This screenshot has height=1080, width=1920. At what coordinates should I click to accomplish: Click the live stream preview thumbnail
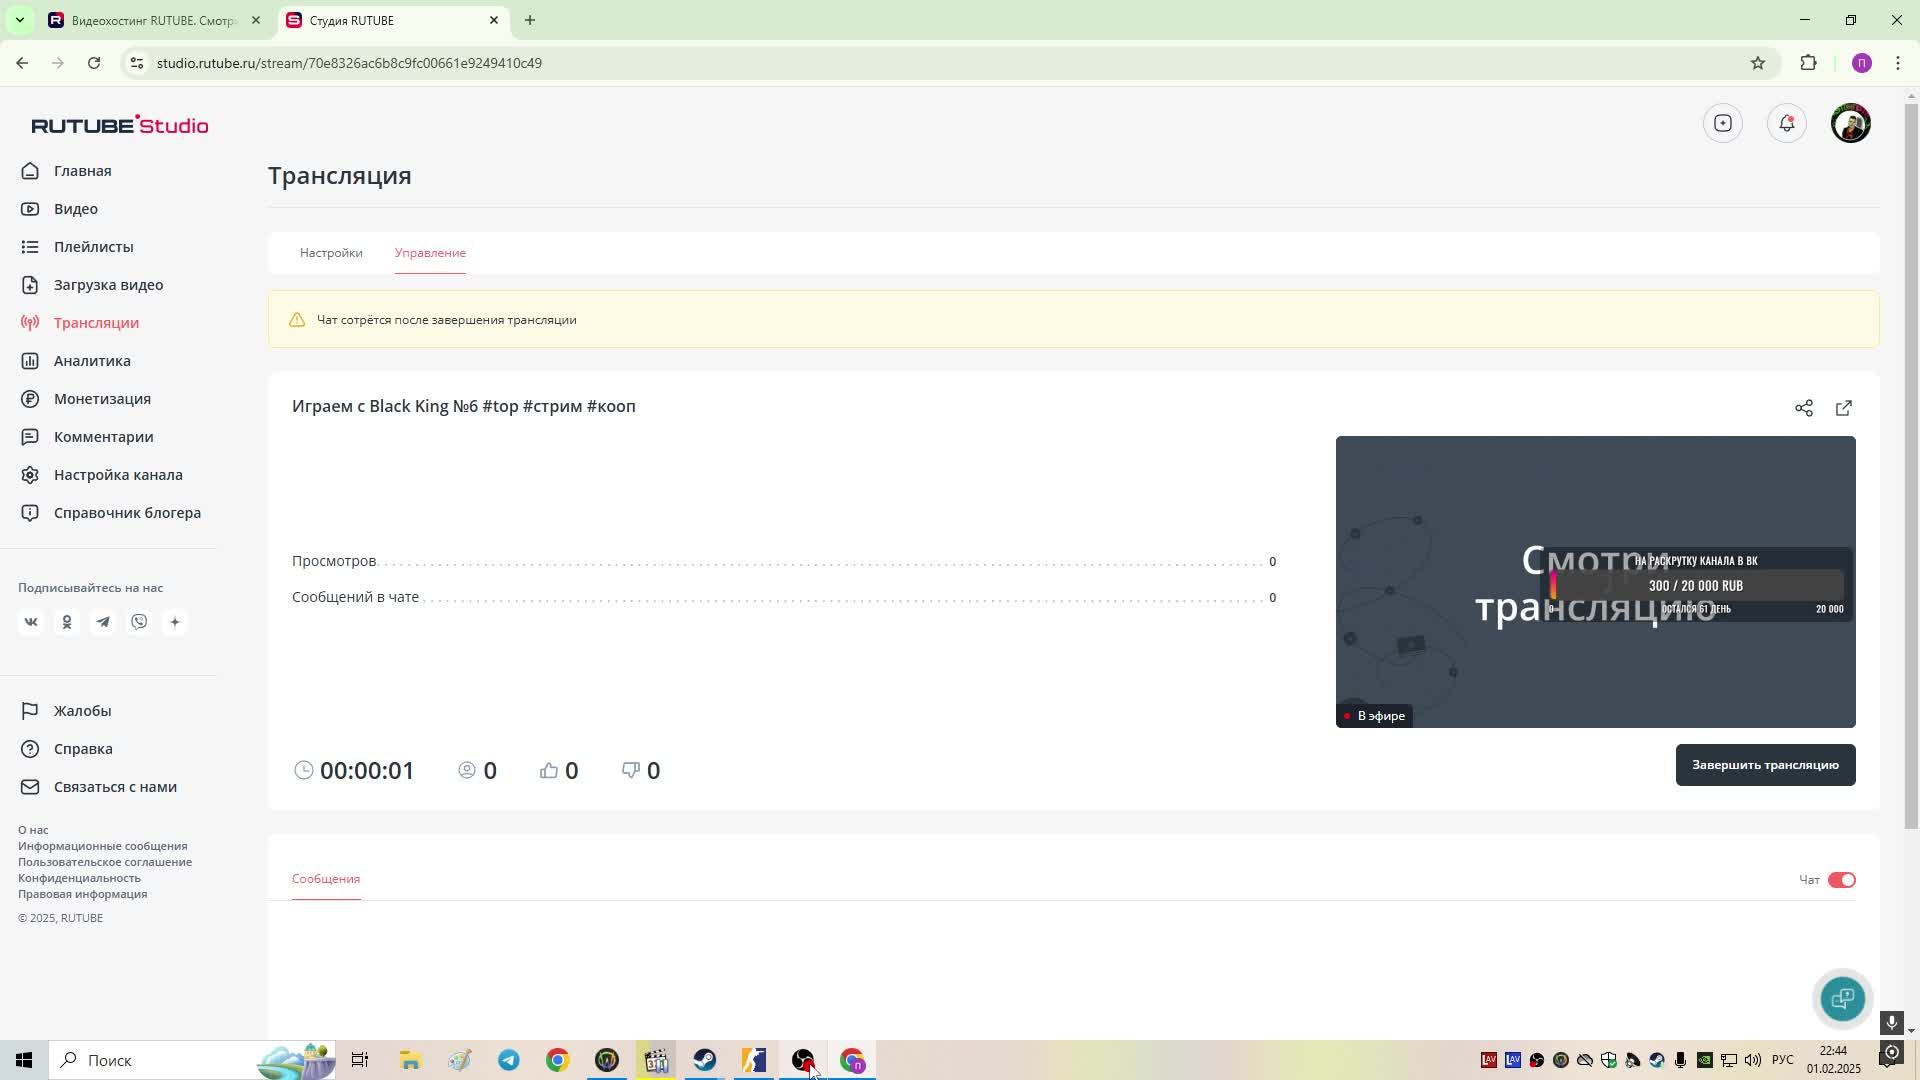(x=1594, y=581)
